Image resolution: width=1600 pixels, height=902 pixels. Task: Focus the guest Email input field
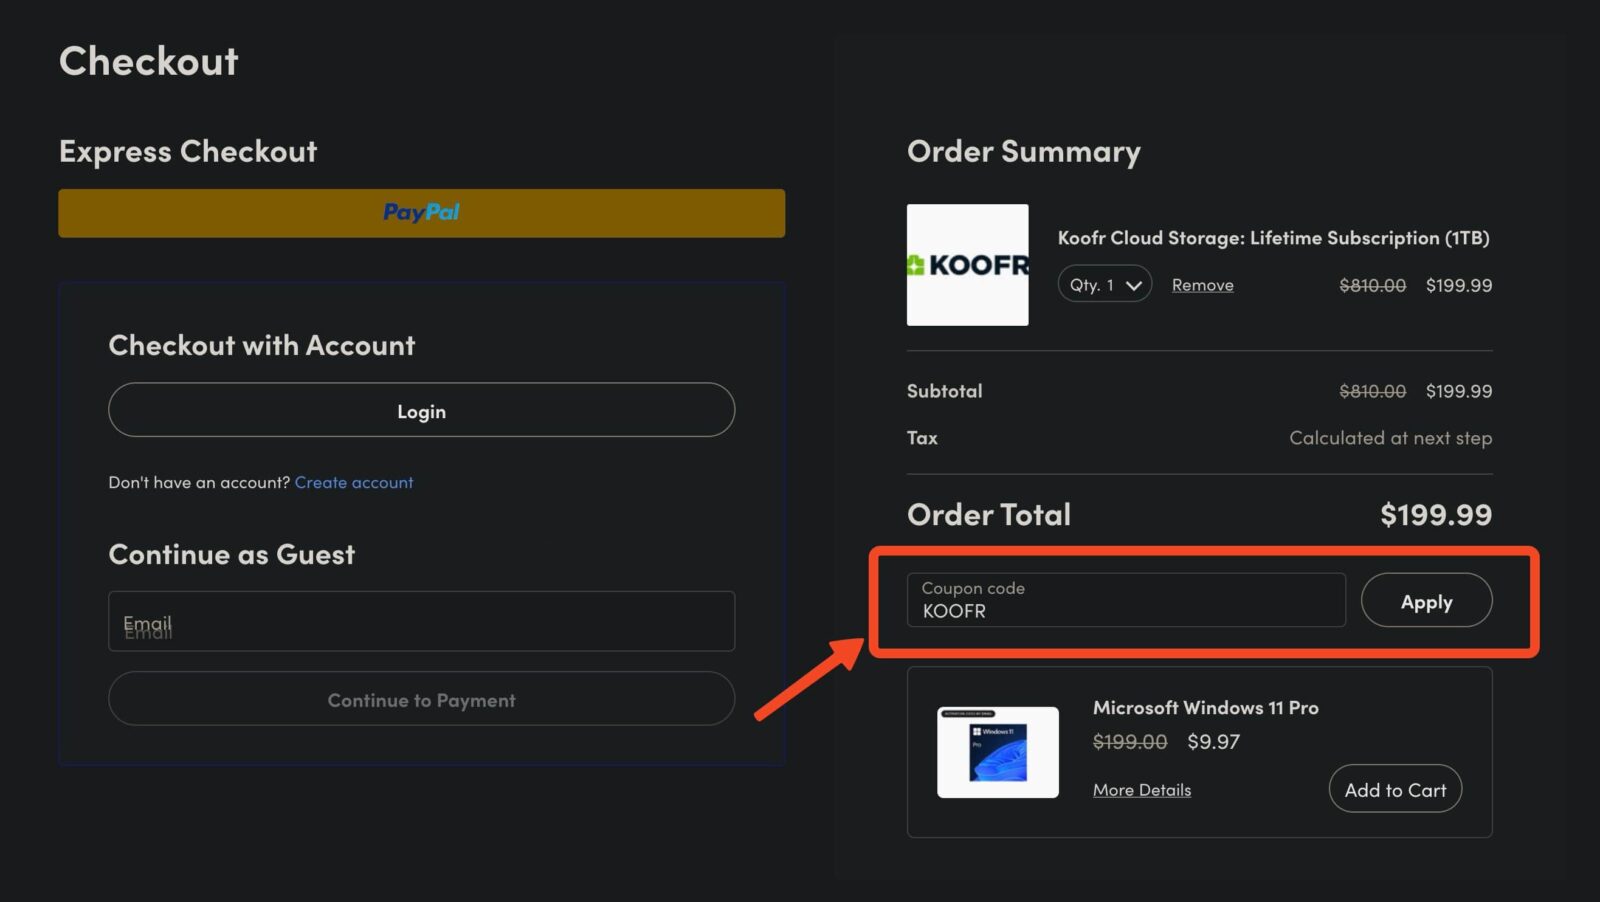(x=421, y=622)
